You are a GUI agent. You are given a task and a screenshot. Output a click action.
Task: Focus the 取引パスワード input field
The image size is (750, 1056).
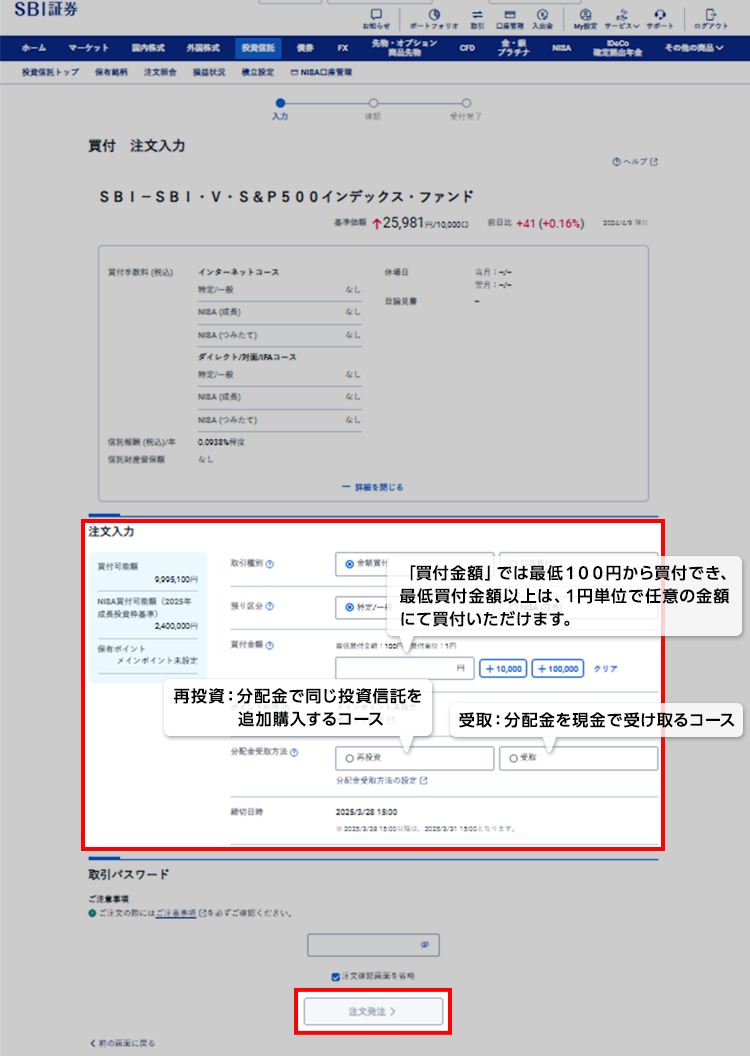[374, 945]
